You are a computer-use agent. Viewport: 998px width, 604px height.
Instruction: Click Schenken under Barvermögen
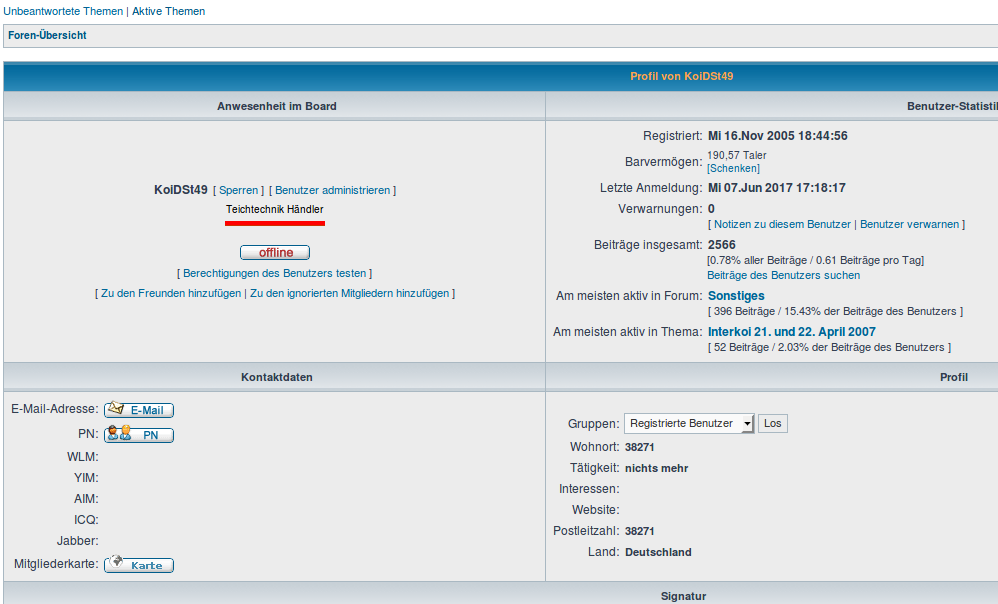(x=733, y=169)
